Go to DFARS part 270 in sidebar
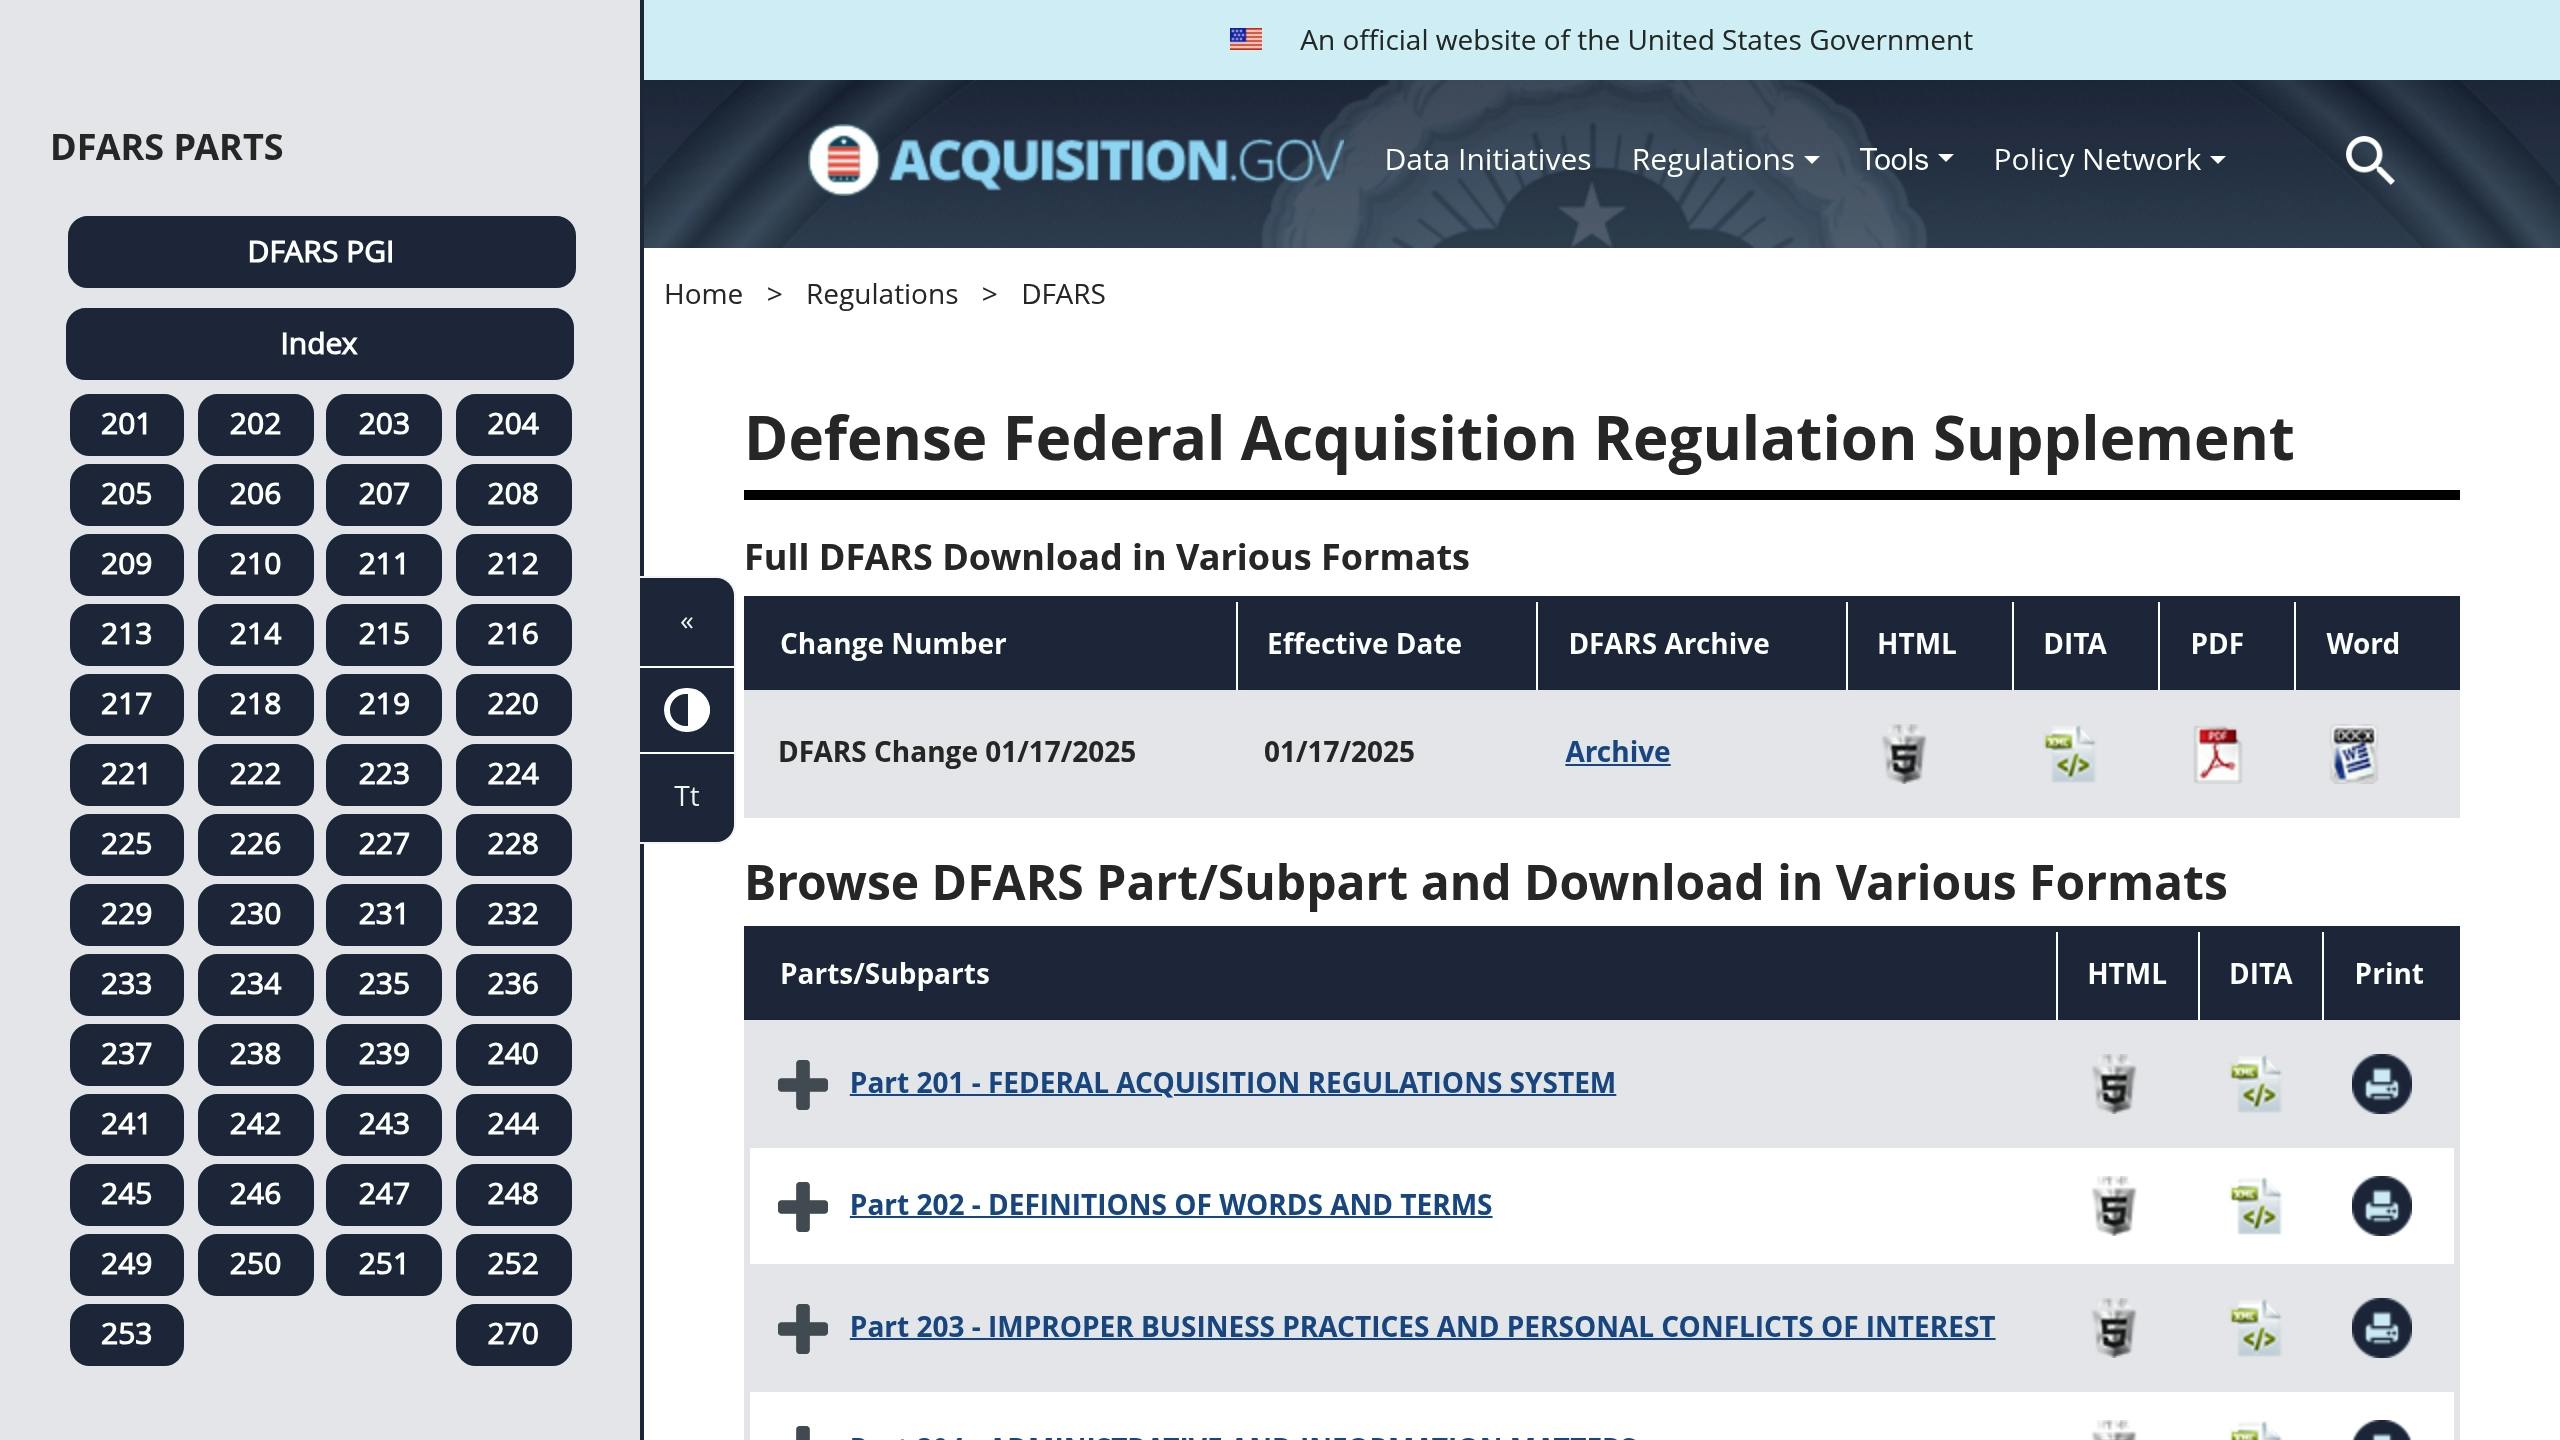This screenshot has height=1440, width=2560. (514, 1335)
